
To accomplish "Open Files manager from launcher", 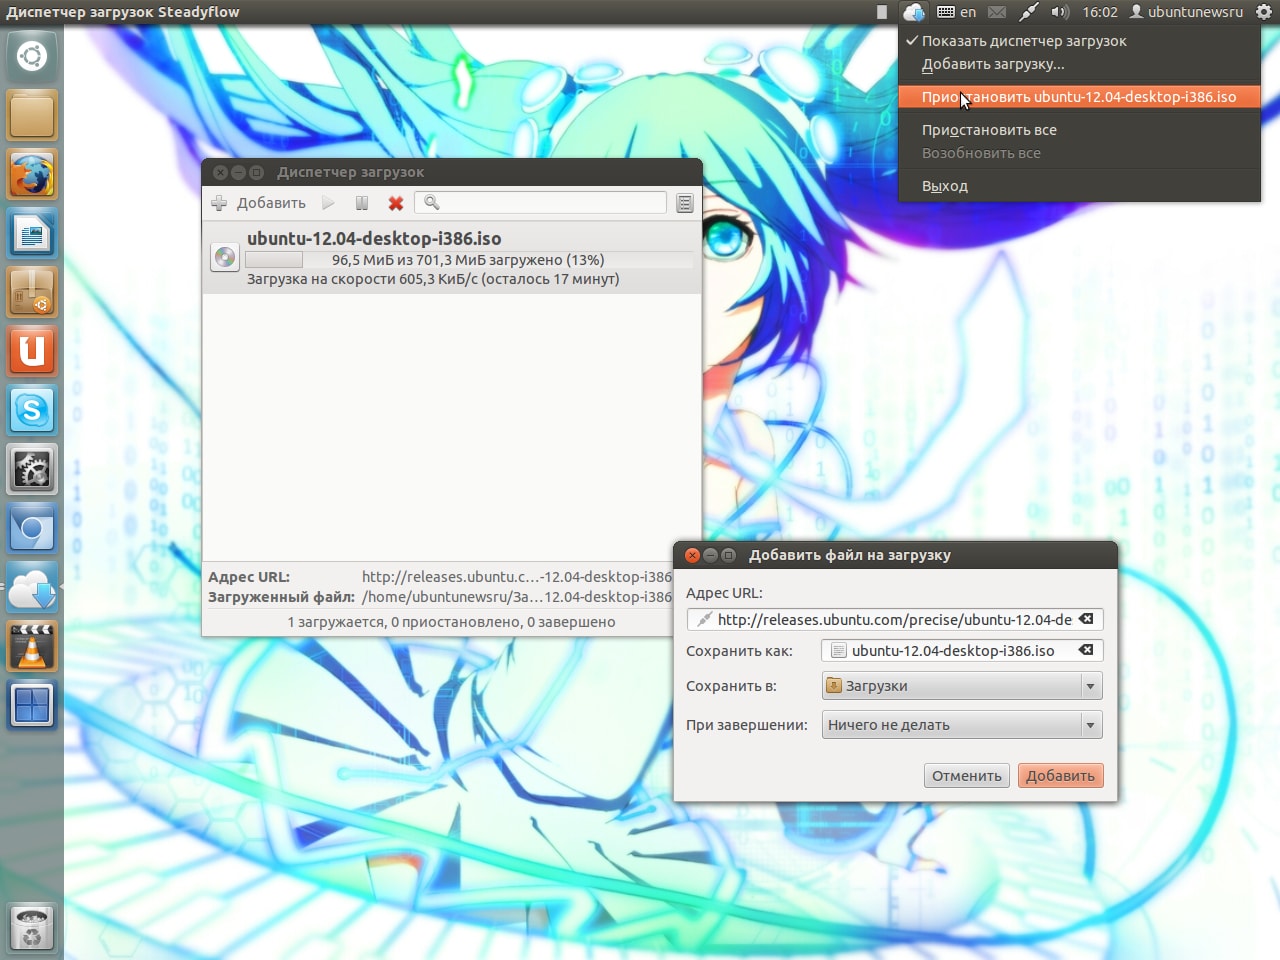I will tap(32, 115).
